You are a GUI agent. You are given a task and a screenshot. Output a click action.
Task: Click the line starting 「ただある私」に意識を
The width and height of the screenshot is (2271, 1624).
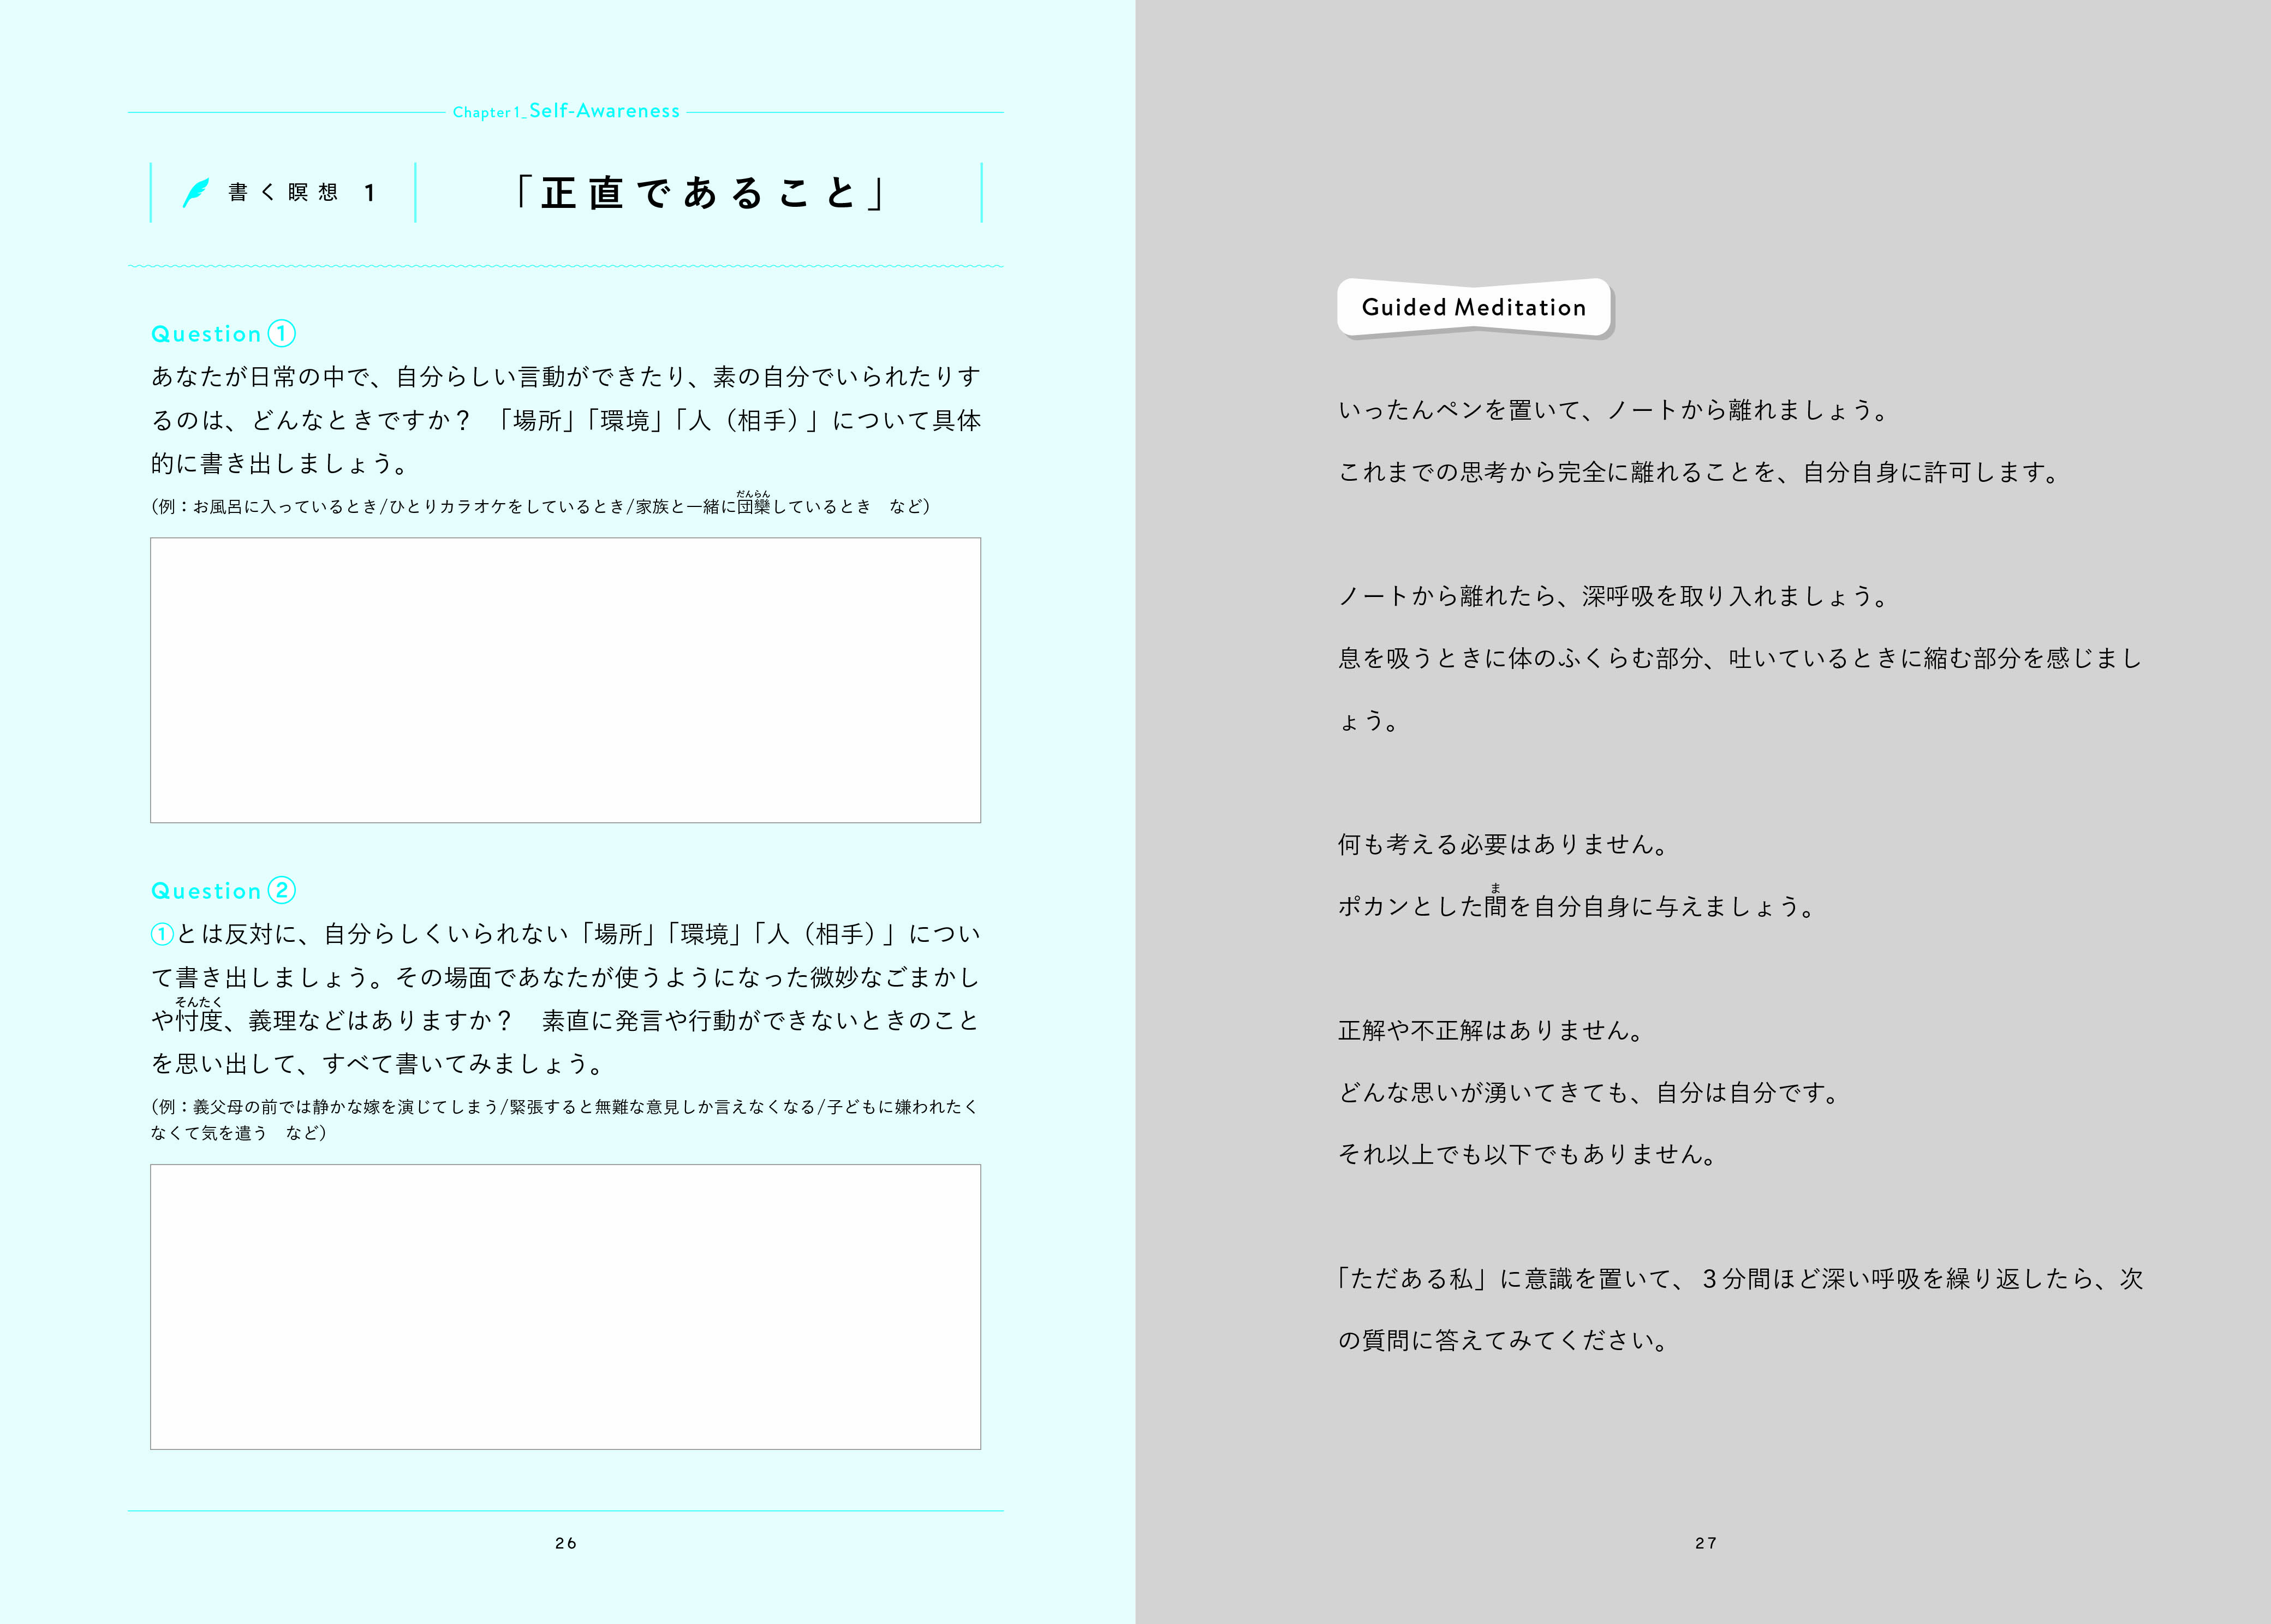pyautogui.click(x=1741, y=1279)
